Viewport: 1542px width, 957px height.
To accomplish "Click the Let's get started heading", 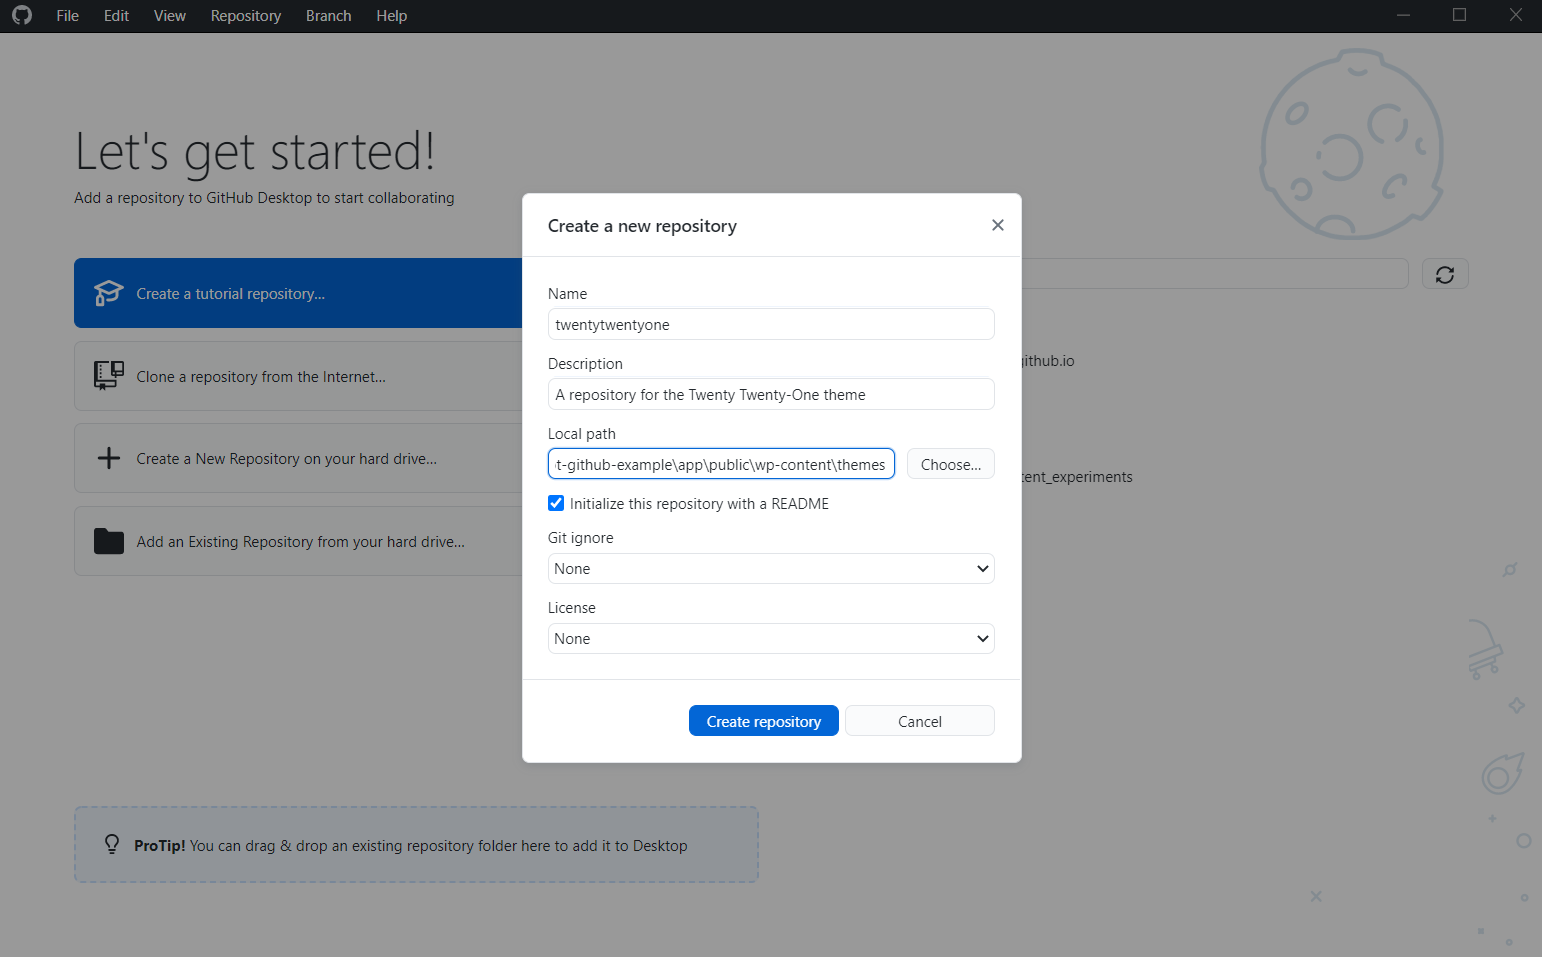I will [255, 152].
